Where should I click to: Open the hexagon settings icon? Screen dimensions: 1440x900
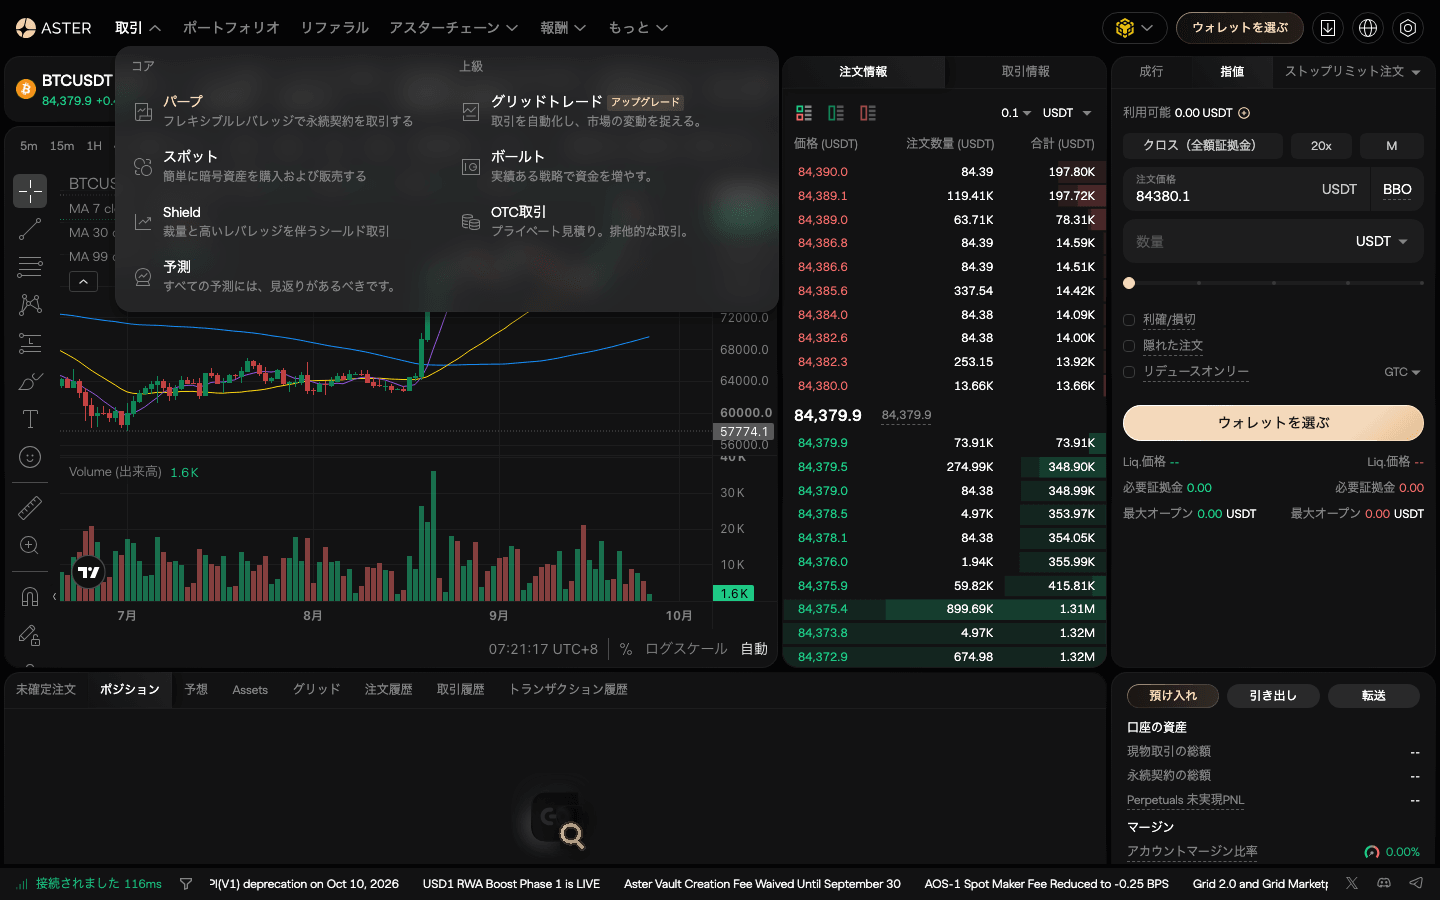pos(1408,28)
